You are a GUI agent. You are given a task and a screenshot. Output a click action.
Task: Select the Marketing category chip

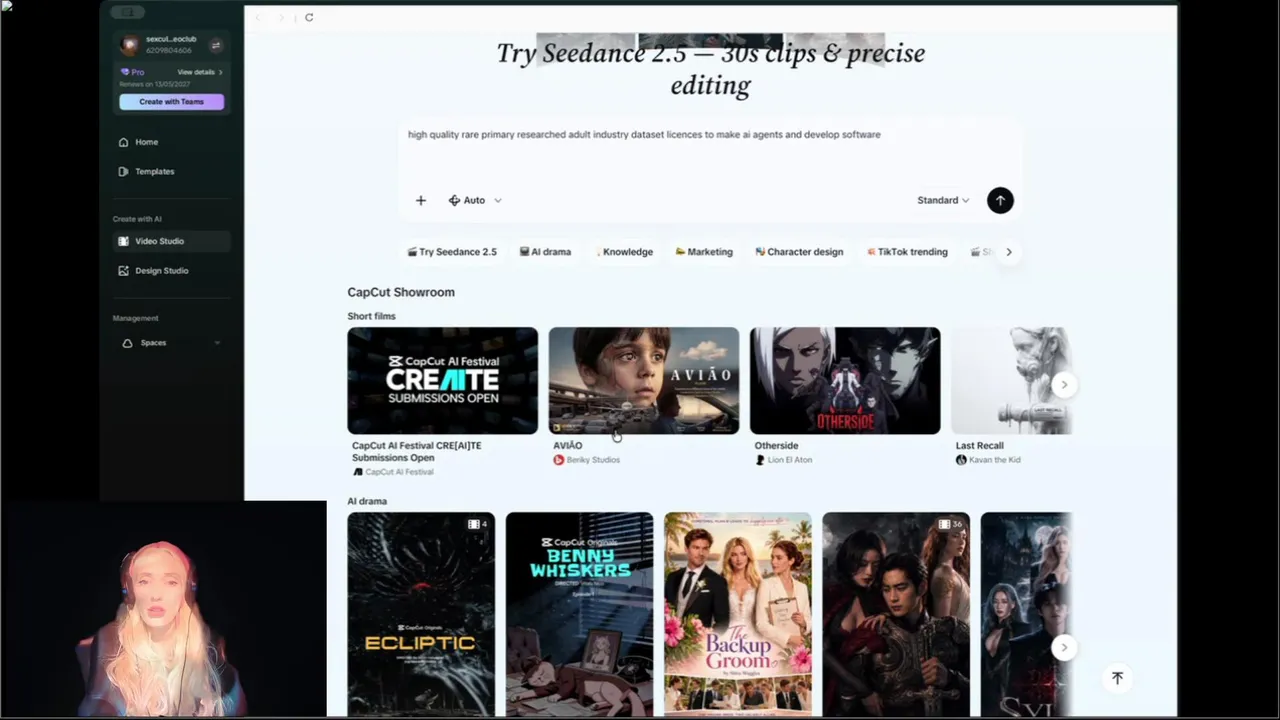point(704,252)
